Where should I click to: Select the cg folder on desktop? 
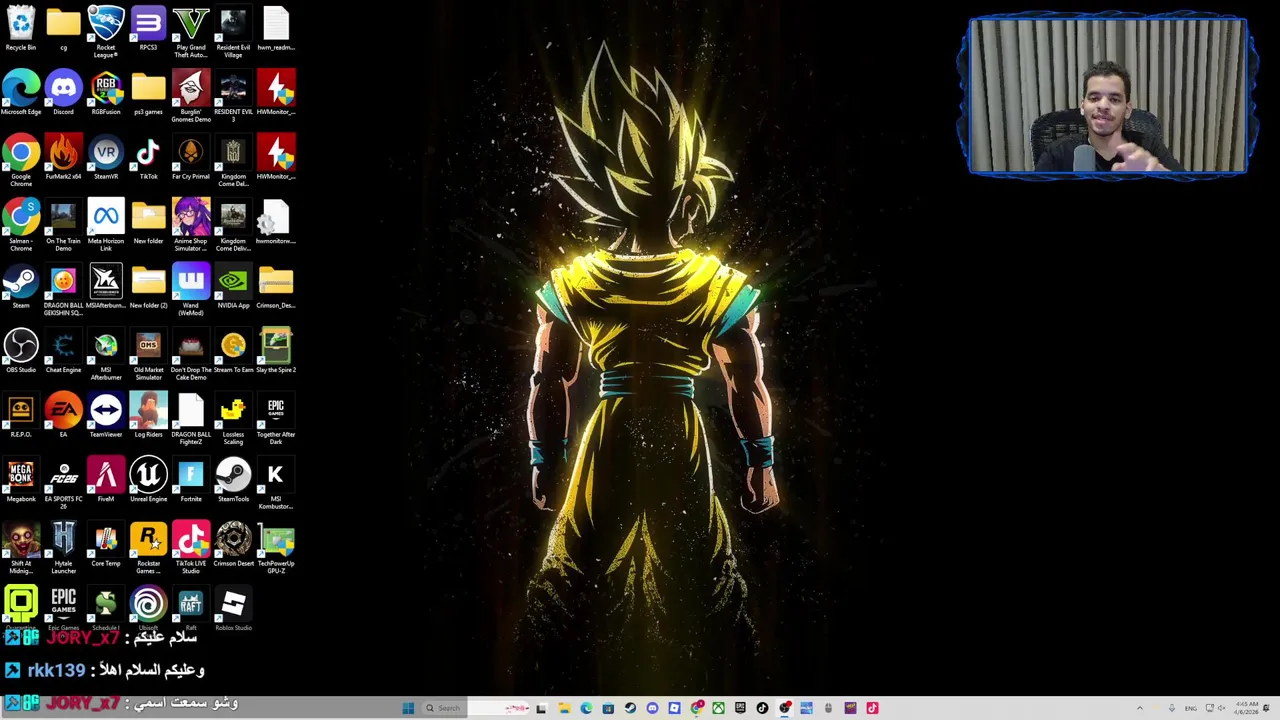click(63, 29)
